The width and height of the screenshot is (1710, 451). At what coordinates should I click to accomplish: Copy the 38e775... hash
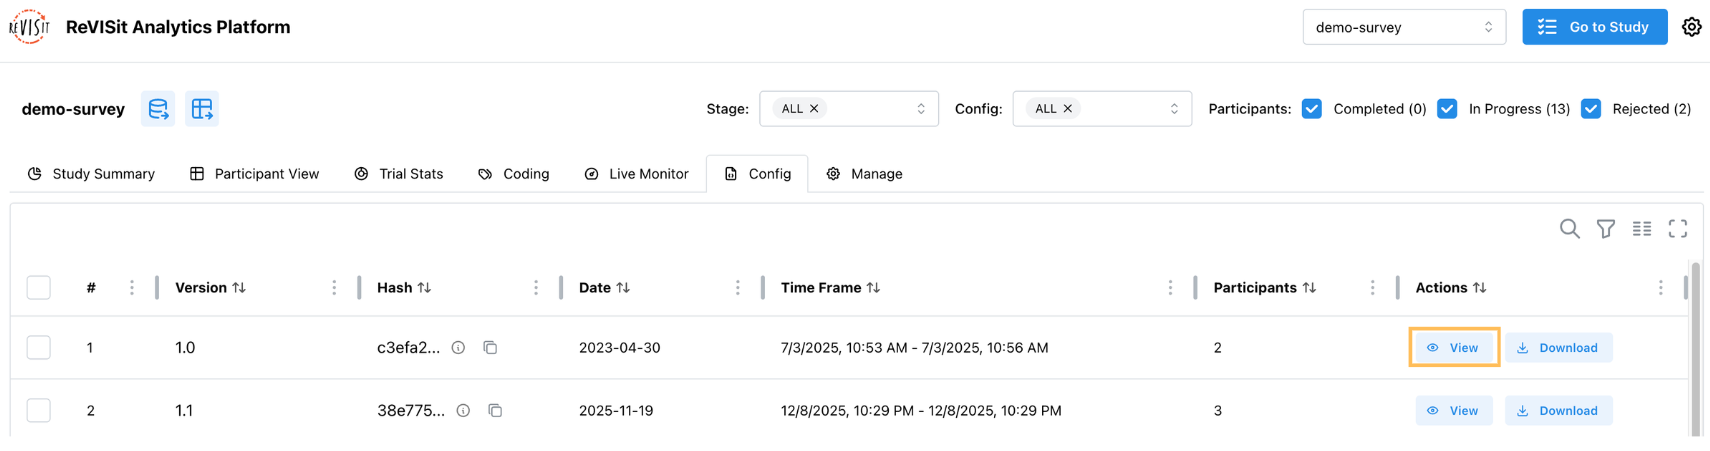coord(495,411)
